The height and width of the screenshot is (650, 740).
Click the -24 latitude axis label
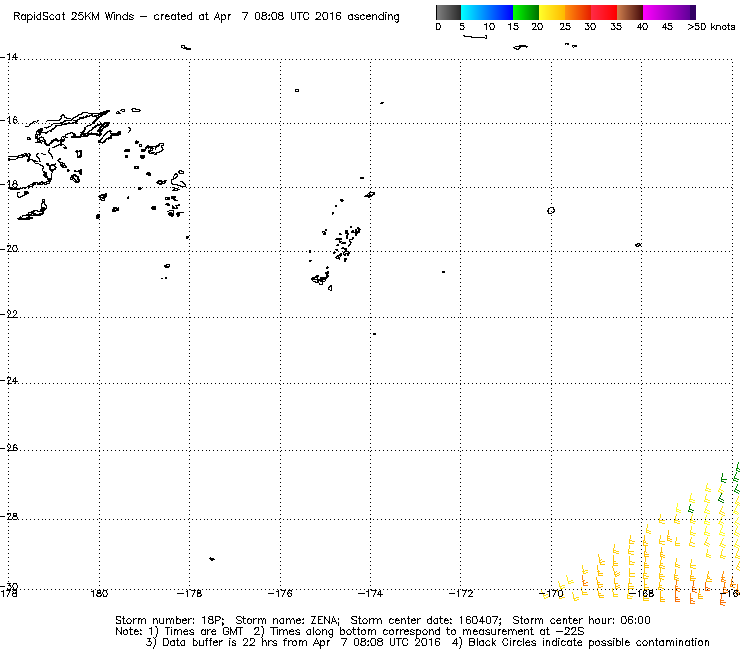tap(9, 380)
